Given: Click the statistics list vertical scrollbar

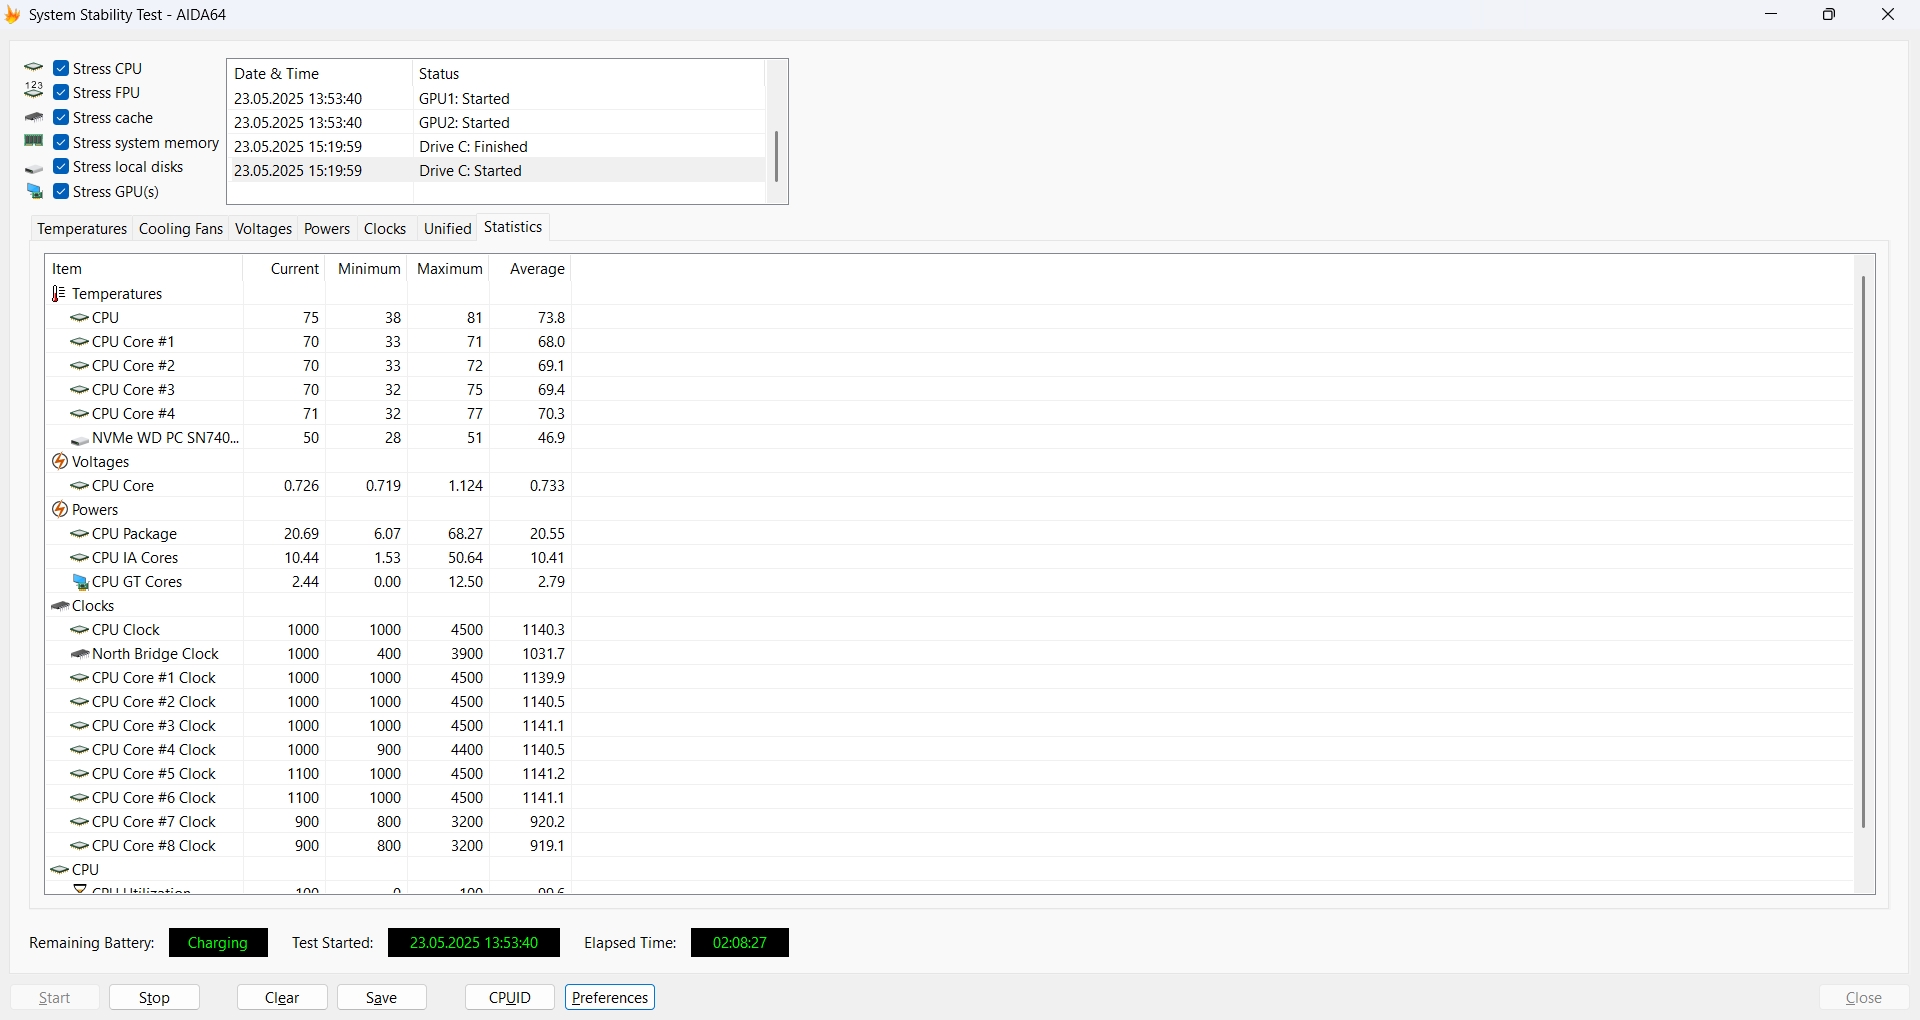Looking at the screenshot, I should point(1865,552).
